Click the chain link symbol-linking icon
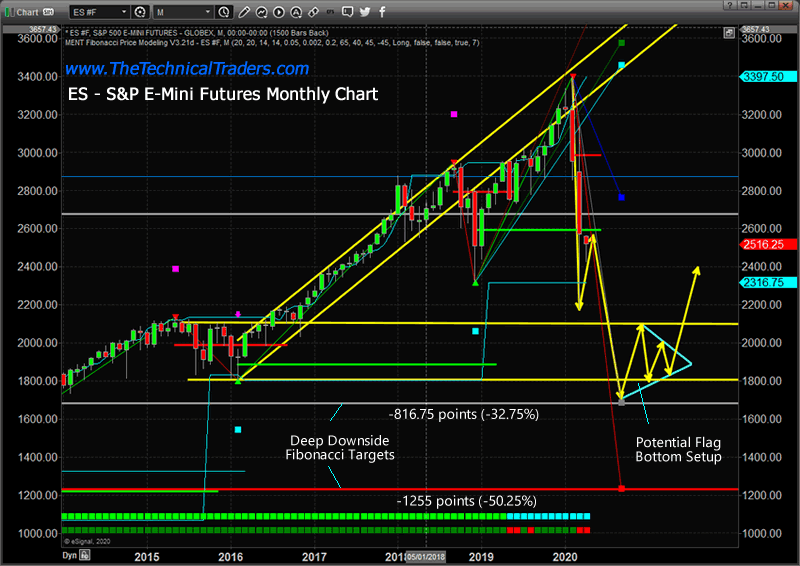The width and height of the screenshot is (800, 566). [x=313, y=12]
